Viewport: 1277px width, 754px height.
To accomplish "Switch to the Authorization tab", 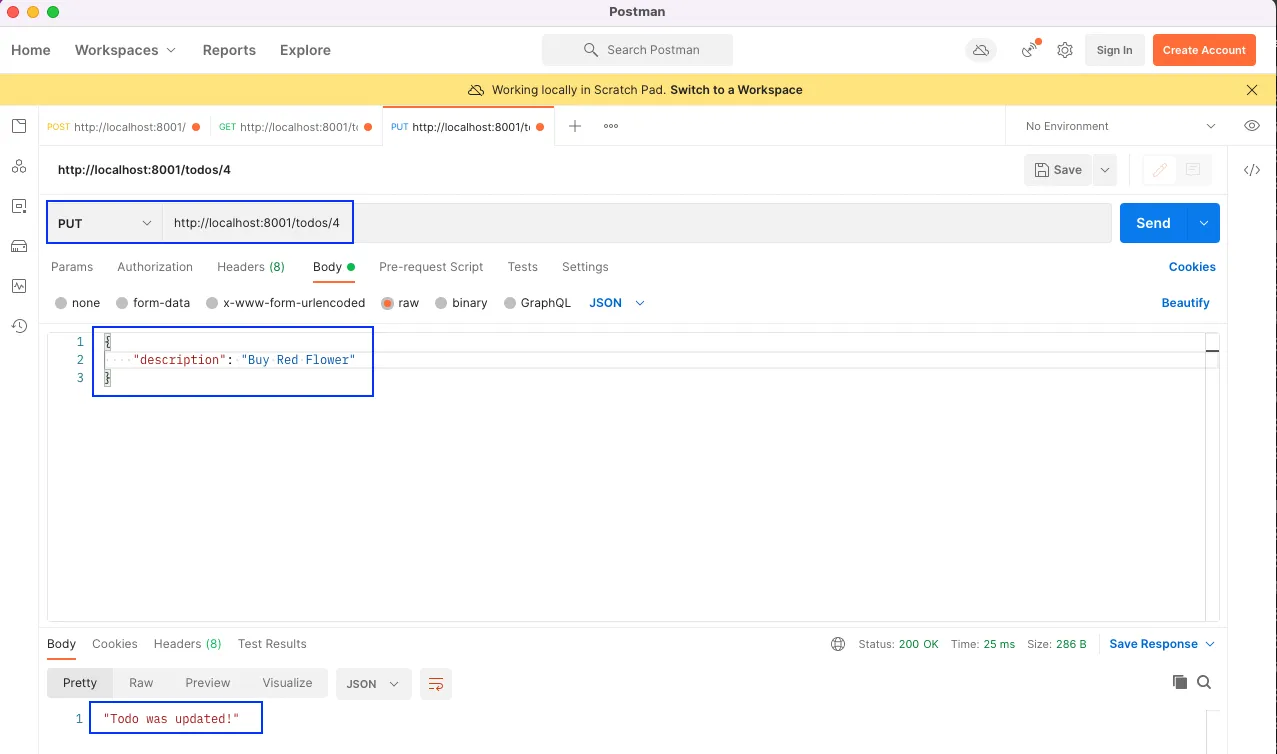I will click(155, 267).
